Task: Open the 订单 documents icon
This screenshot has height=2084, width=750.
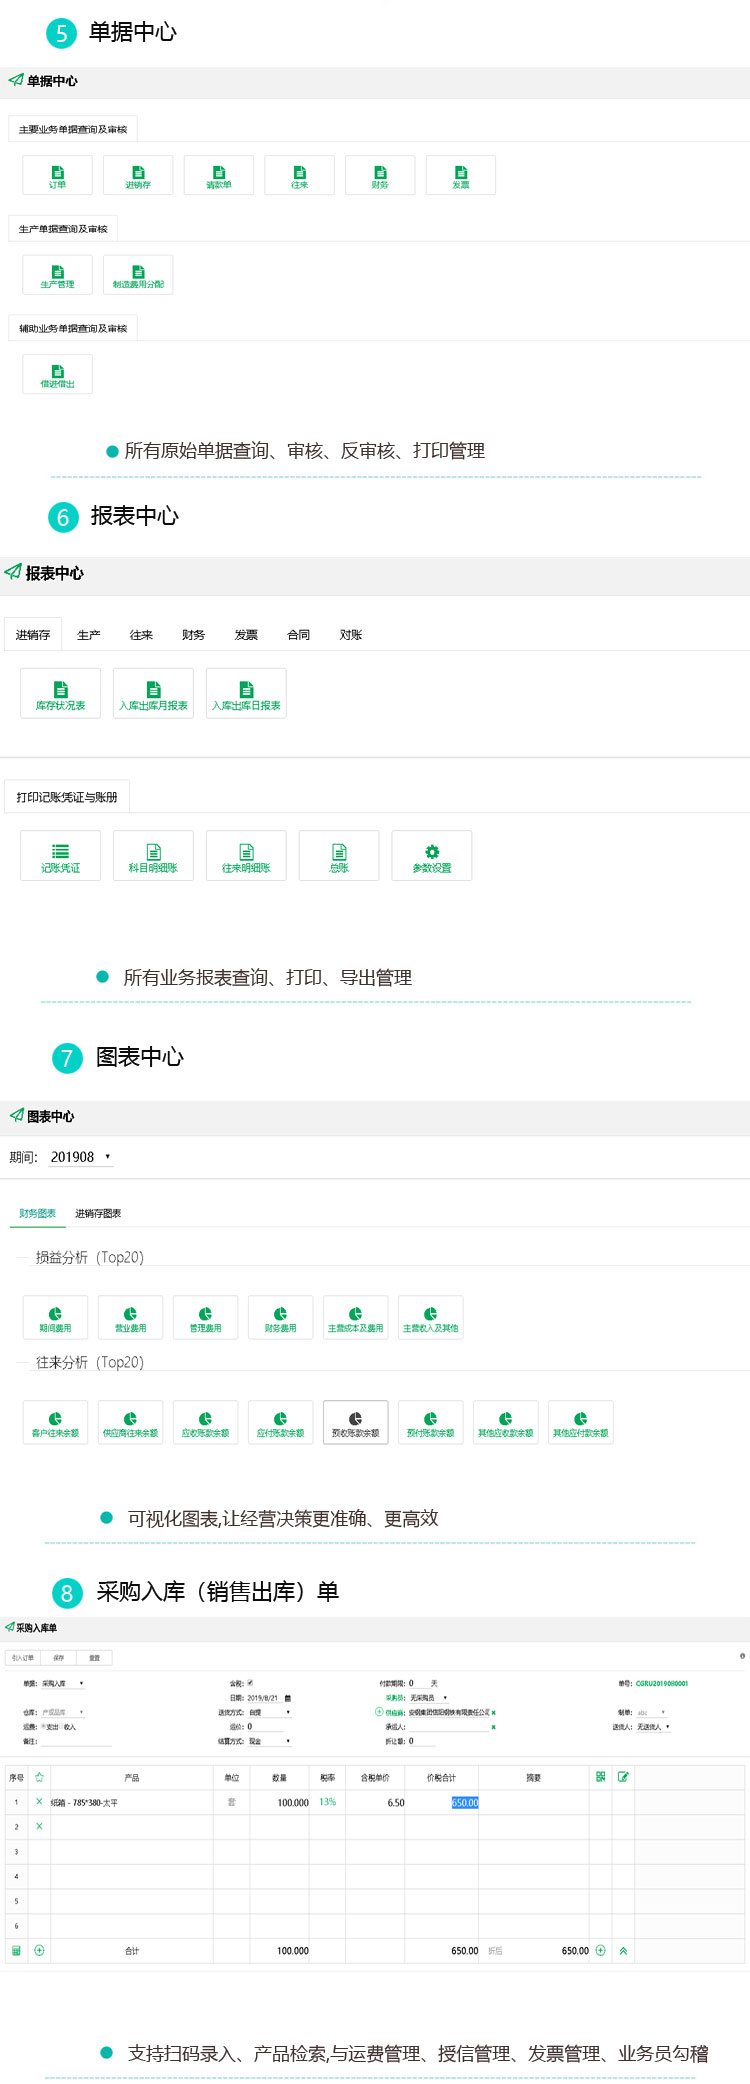Action: tap(57, 175)
